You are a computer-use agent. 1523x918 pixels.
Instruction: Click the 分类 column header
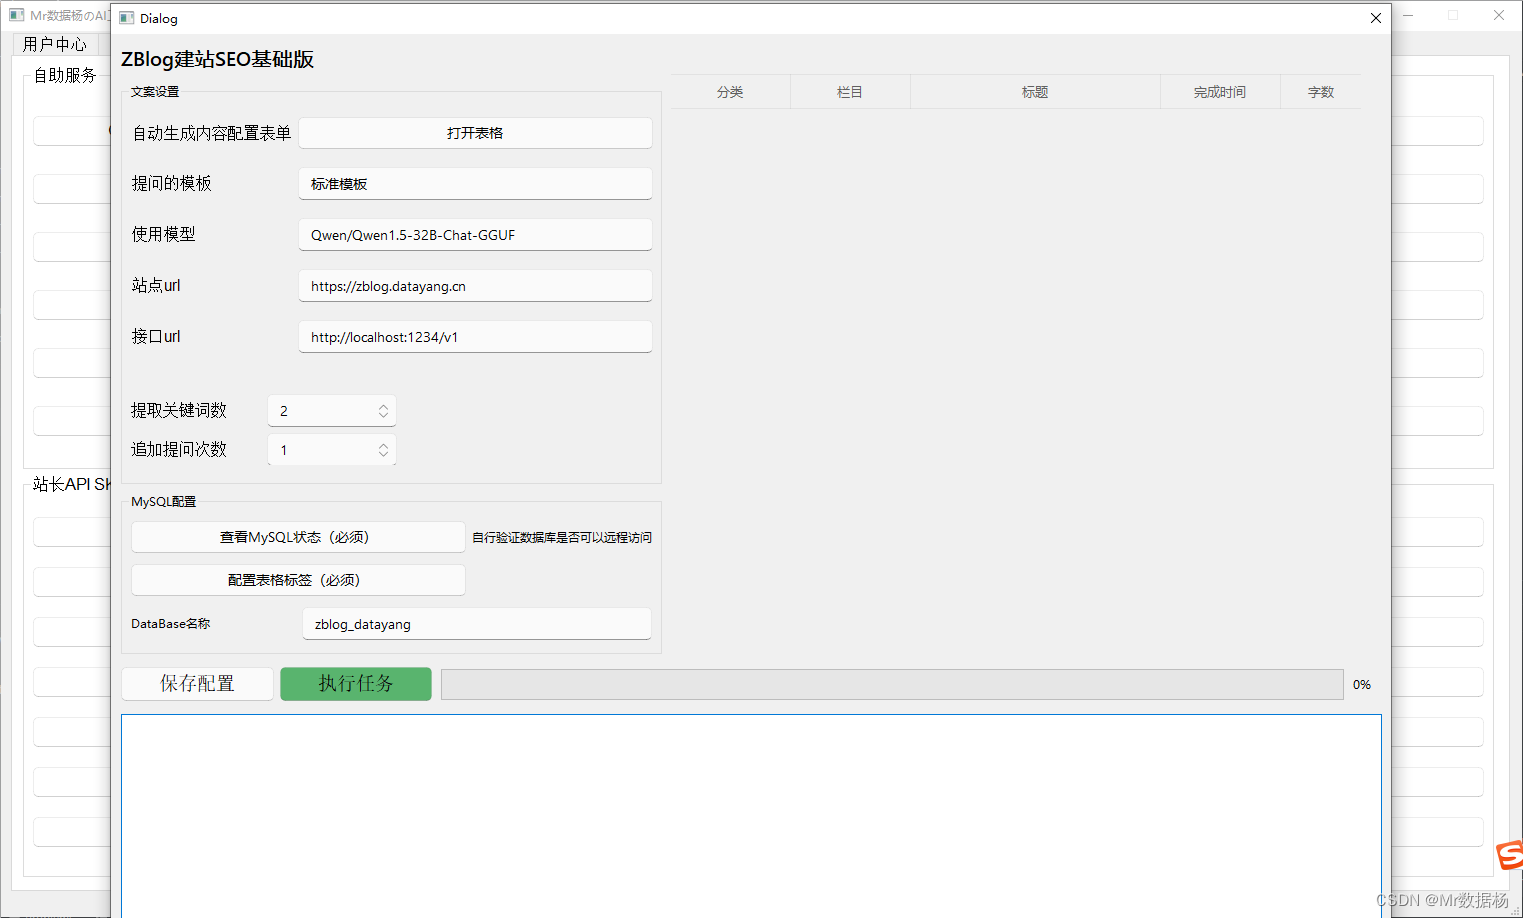pos(731,92)
